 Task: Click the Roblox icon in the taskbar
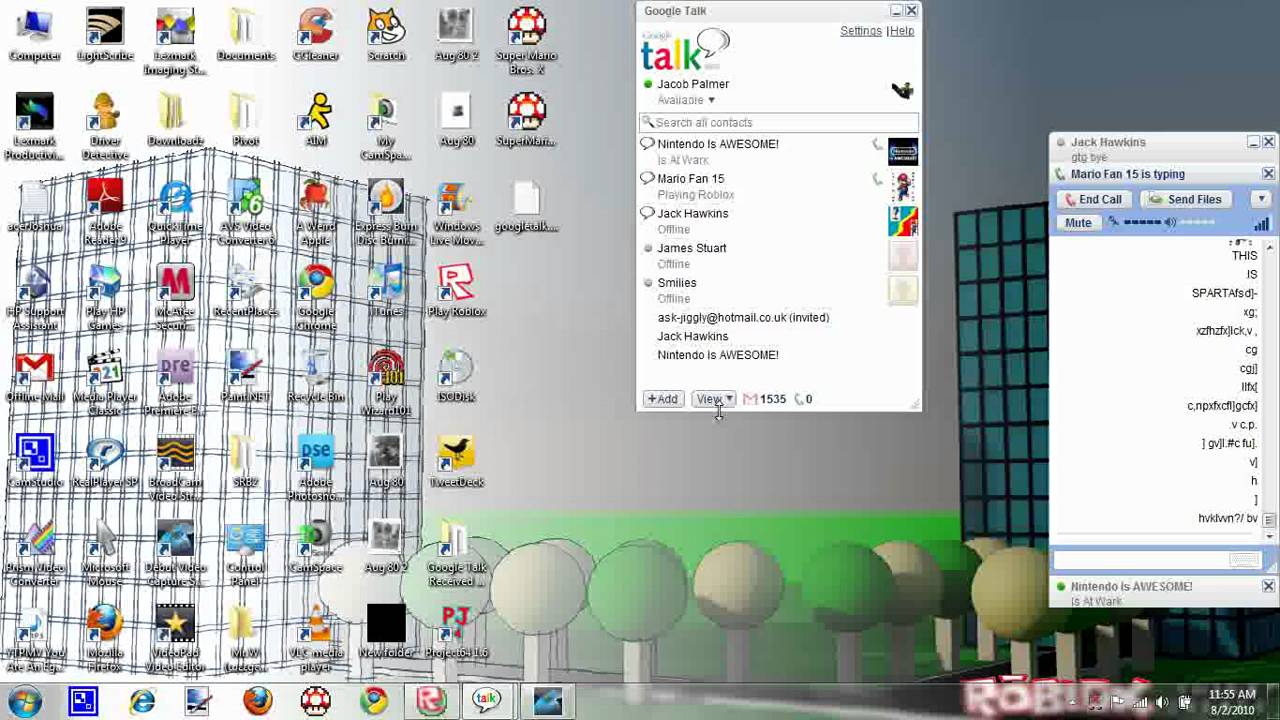click(431, 700)
